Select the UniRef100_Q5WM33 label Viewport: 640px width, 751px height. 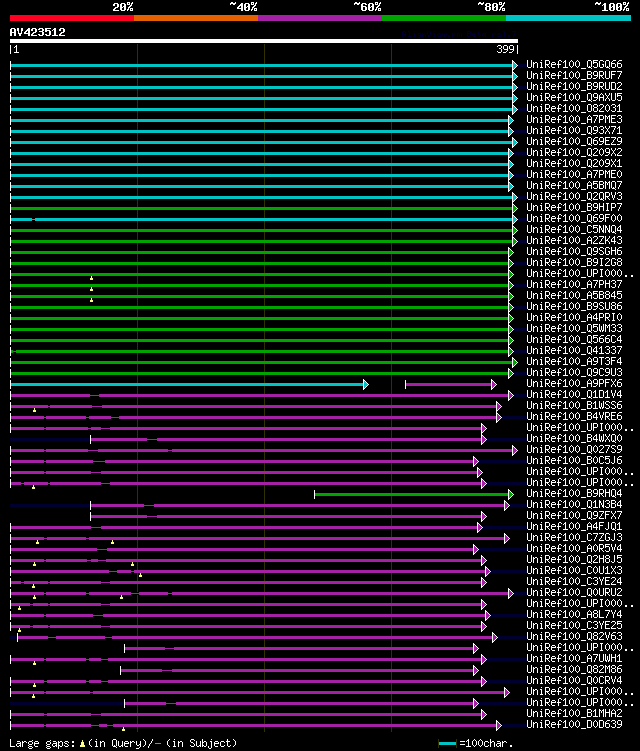click(x=574, y=328)
